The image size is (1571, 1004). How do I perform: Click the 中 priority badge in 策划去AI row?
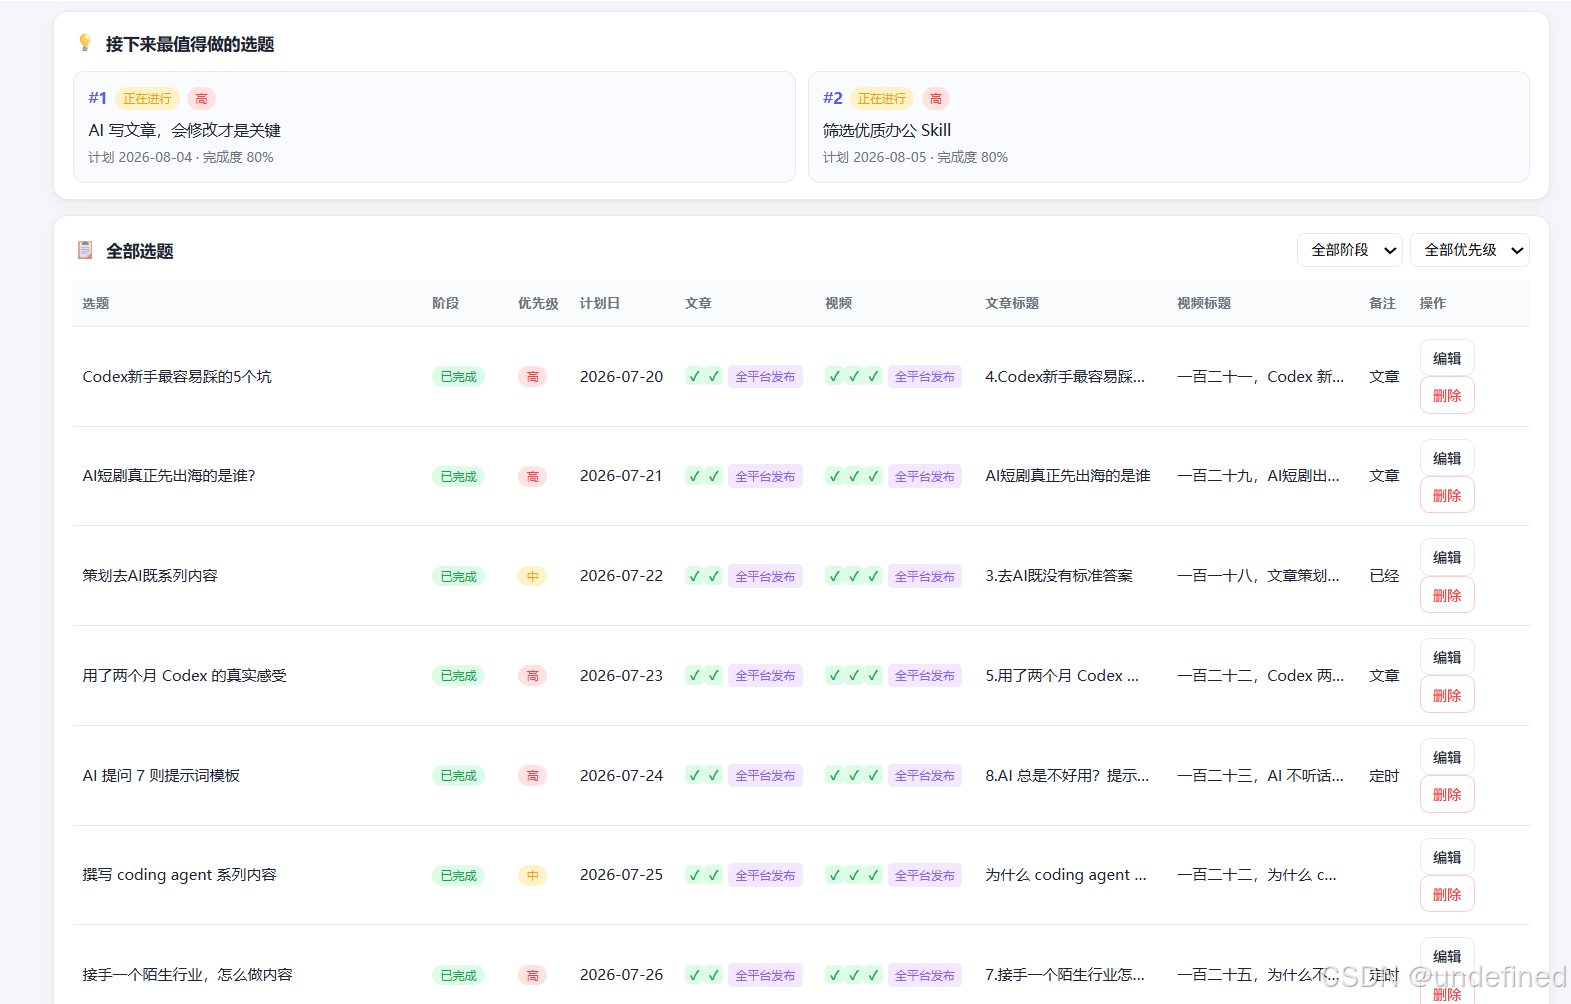point(532,576)
